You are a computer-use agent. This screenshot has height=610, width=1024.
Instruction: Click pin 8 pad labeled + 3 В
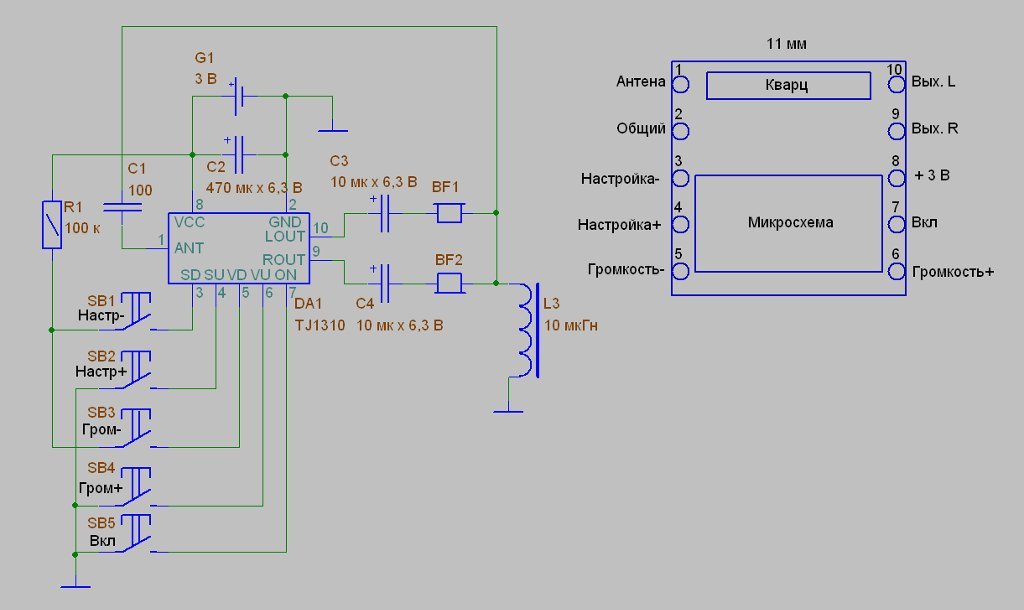tap(896, 178)
